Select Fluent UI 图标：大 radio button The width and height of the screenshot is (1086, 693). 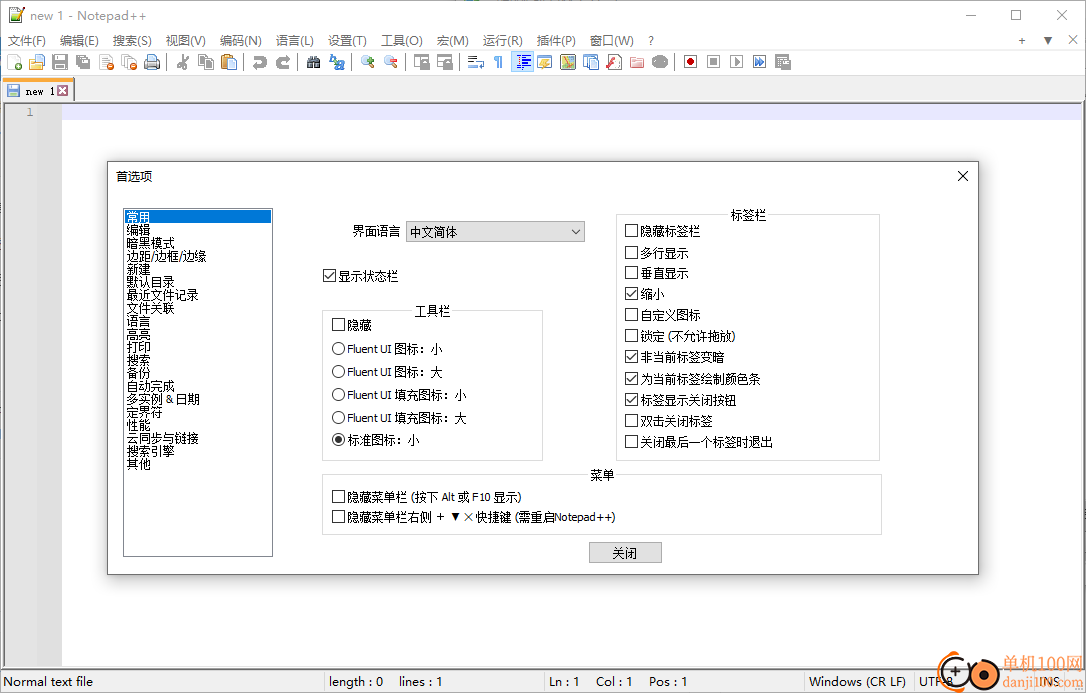tap(339, 372)
